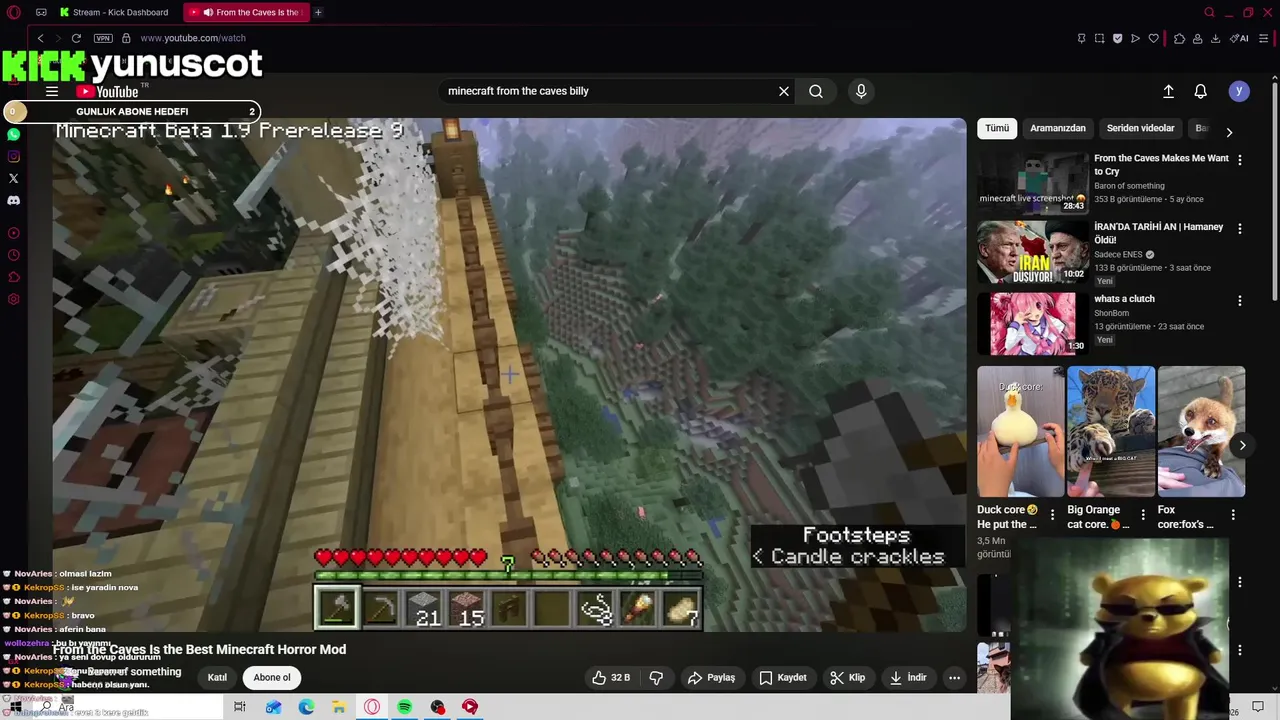Toggle Opera ad blocker shield
The image size is (1280, 720).
point(1117,38)
